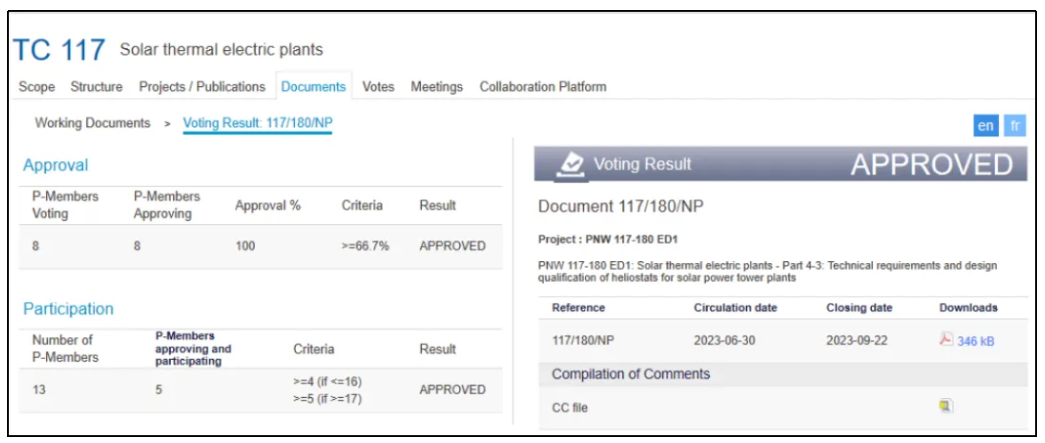Download the 346 kB file link
The height and width of the screenshot is (443, 1045).
pyautogui.click(x=976, y=341)
